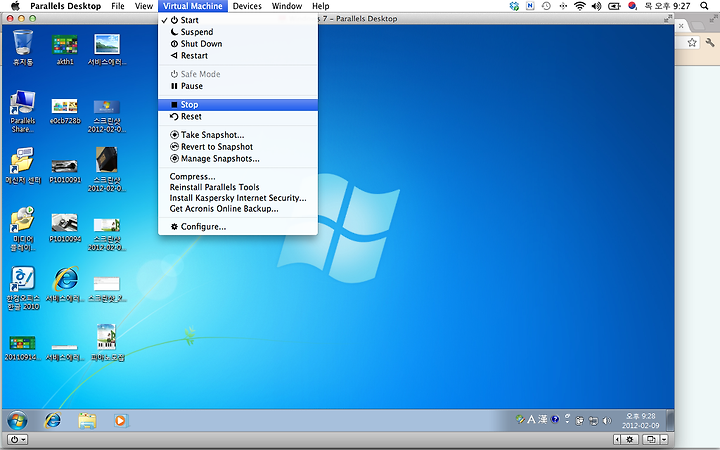
Task: Select the 한컴오피스 한글 2010 shortcut
Action: (x=23, y=288)
